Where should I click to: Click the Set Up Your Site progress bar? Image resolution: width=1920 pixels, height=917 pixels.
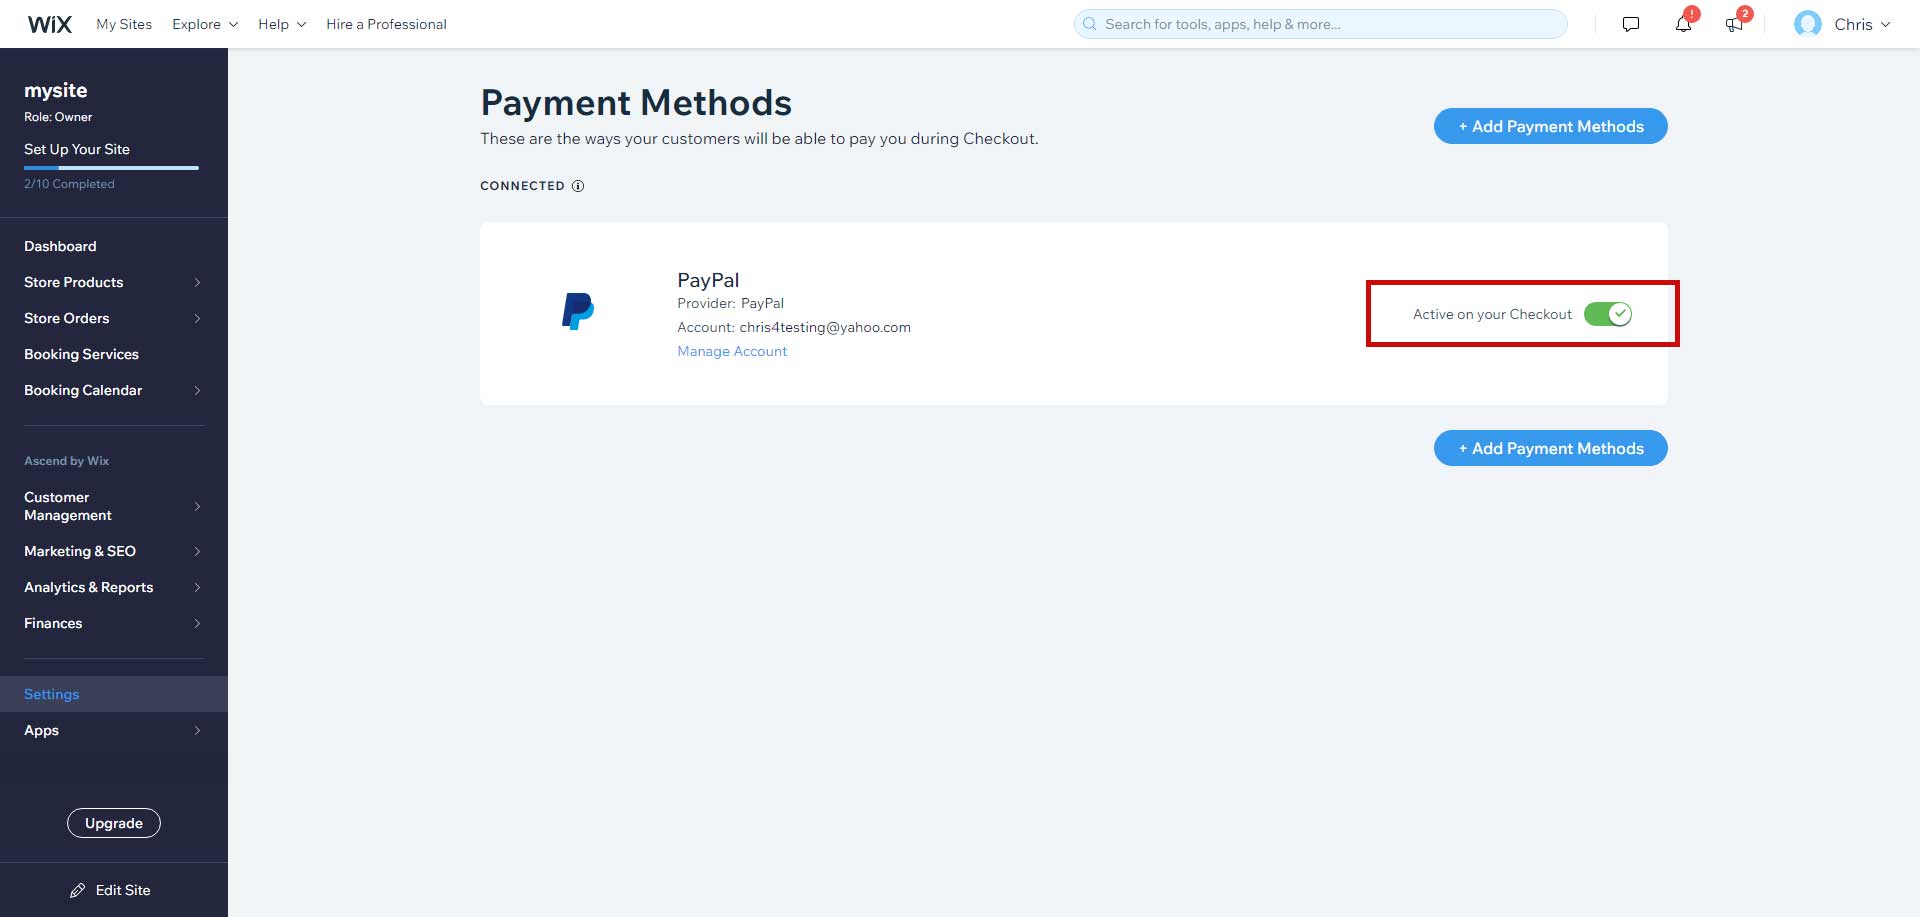111,167
